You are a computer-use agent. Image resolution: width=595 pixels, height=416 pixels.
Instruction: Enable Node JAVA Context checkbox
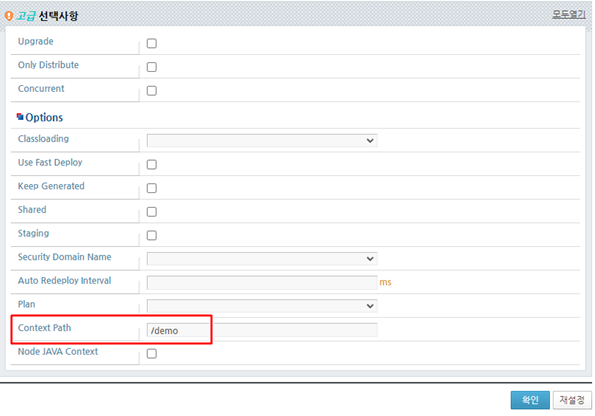point(152,353)
